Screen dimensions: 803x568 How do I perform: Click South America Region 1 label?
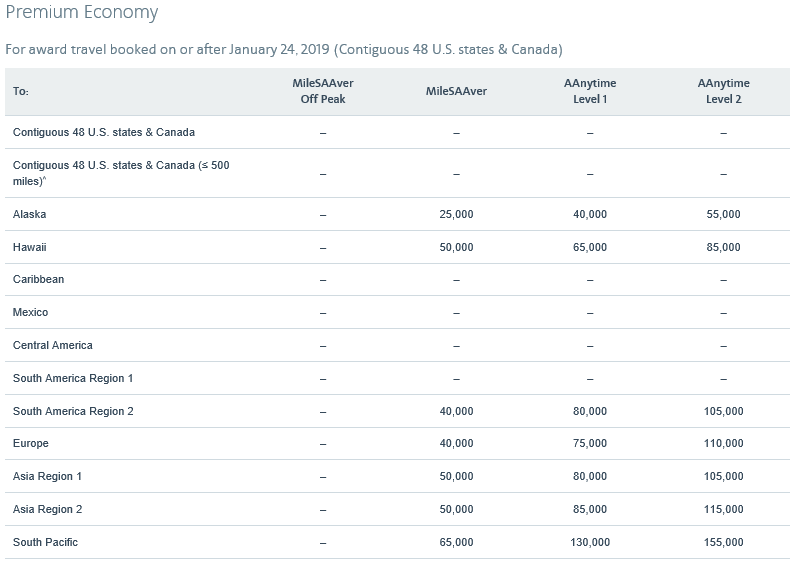click(73, 378)
